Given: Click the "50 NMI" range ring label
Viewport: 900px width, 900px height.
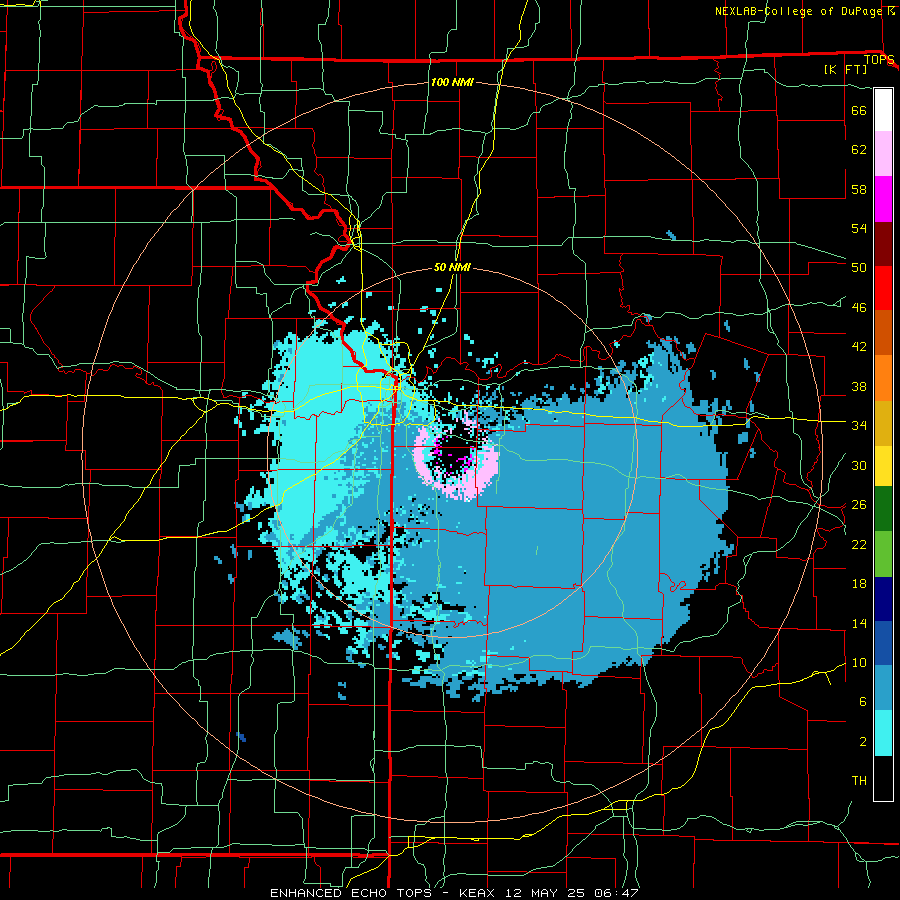Looking at the screenshot, I should (452, 267).
